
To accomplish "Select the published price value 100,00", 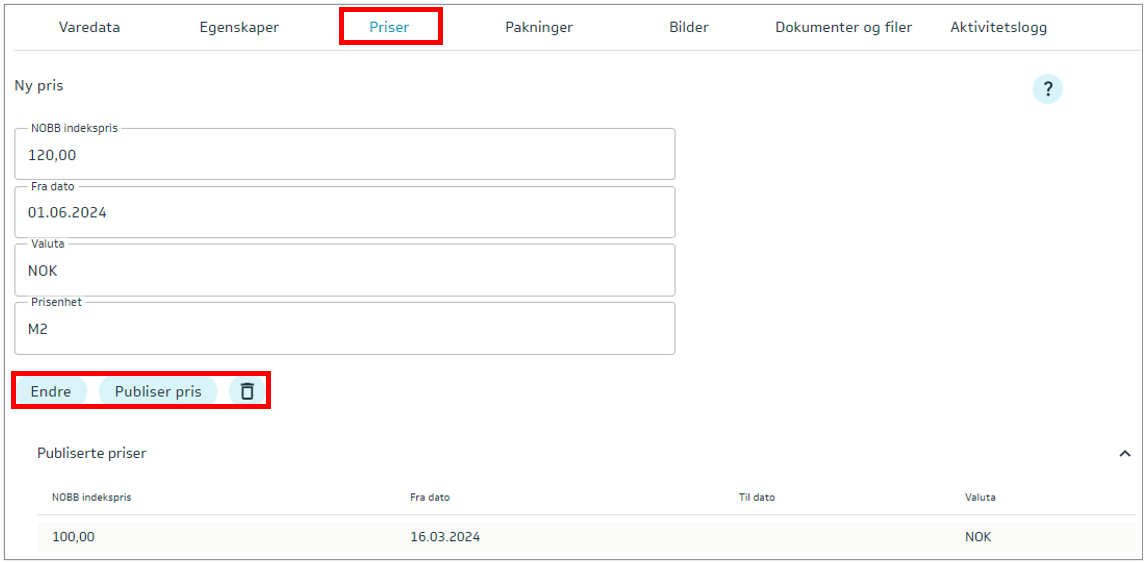I will pyautogui.click(x=73, y=537).
